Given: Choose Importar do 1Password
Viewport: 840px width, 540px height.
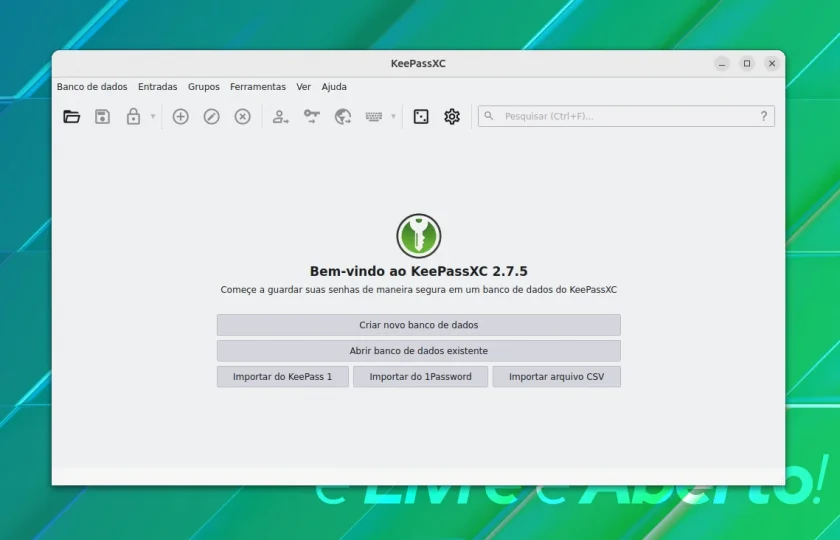Looking at the screenshot, I should (x=421, y=377).
